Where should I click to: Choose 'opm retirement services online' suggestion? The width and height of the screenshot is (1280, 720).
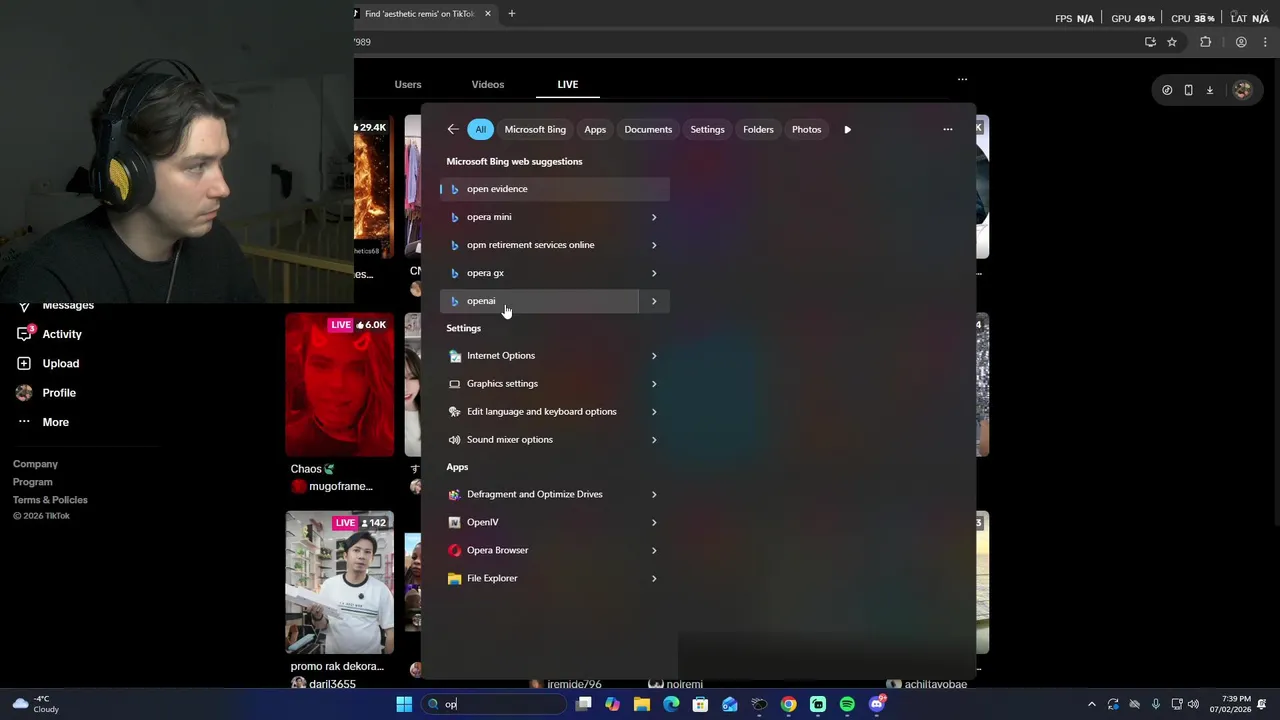540,245
